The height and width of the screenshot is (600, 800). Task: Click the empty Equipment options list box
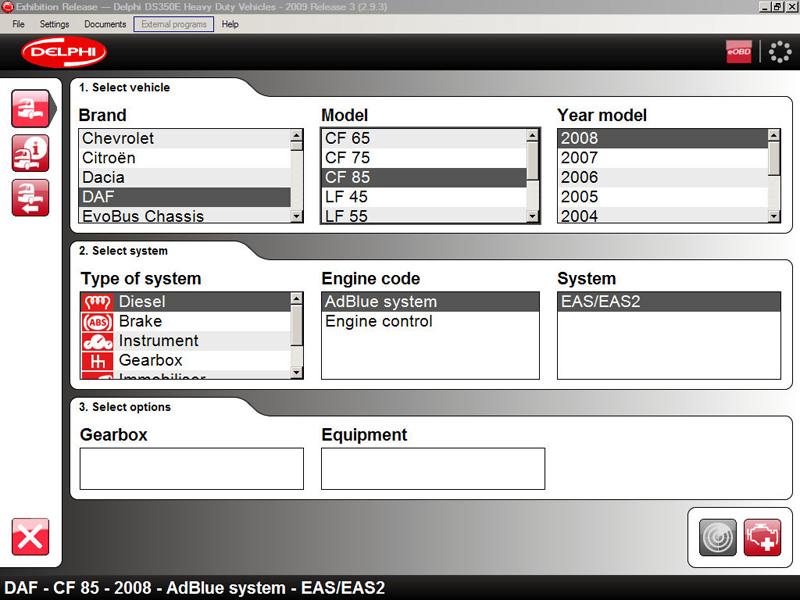(x=433, y=469)
